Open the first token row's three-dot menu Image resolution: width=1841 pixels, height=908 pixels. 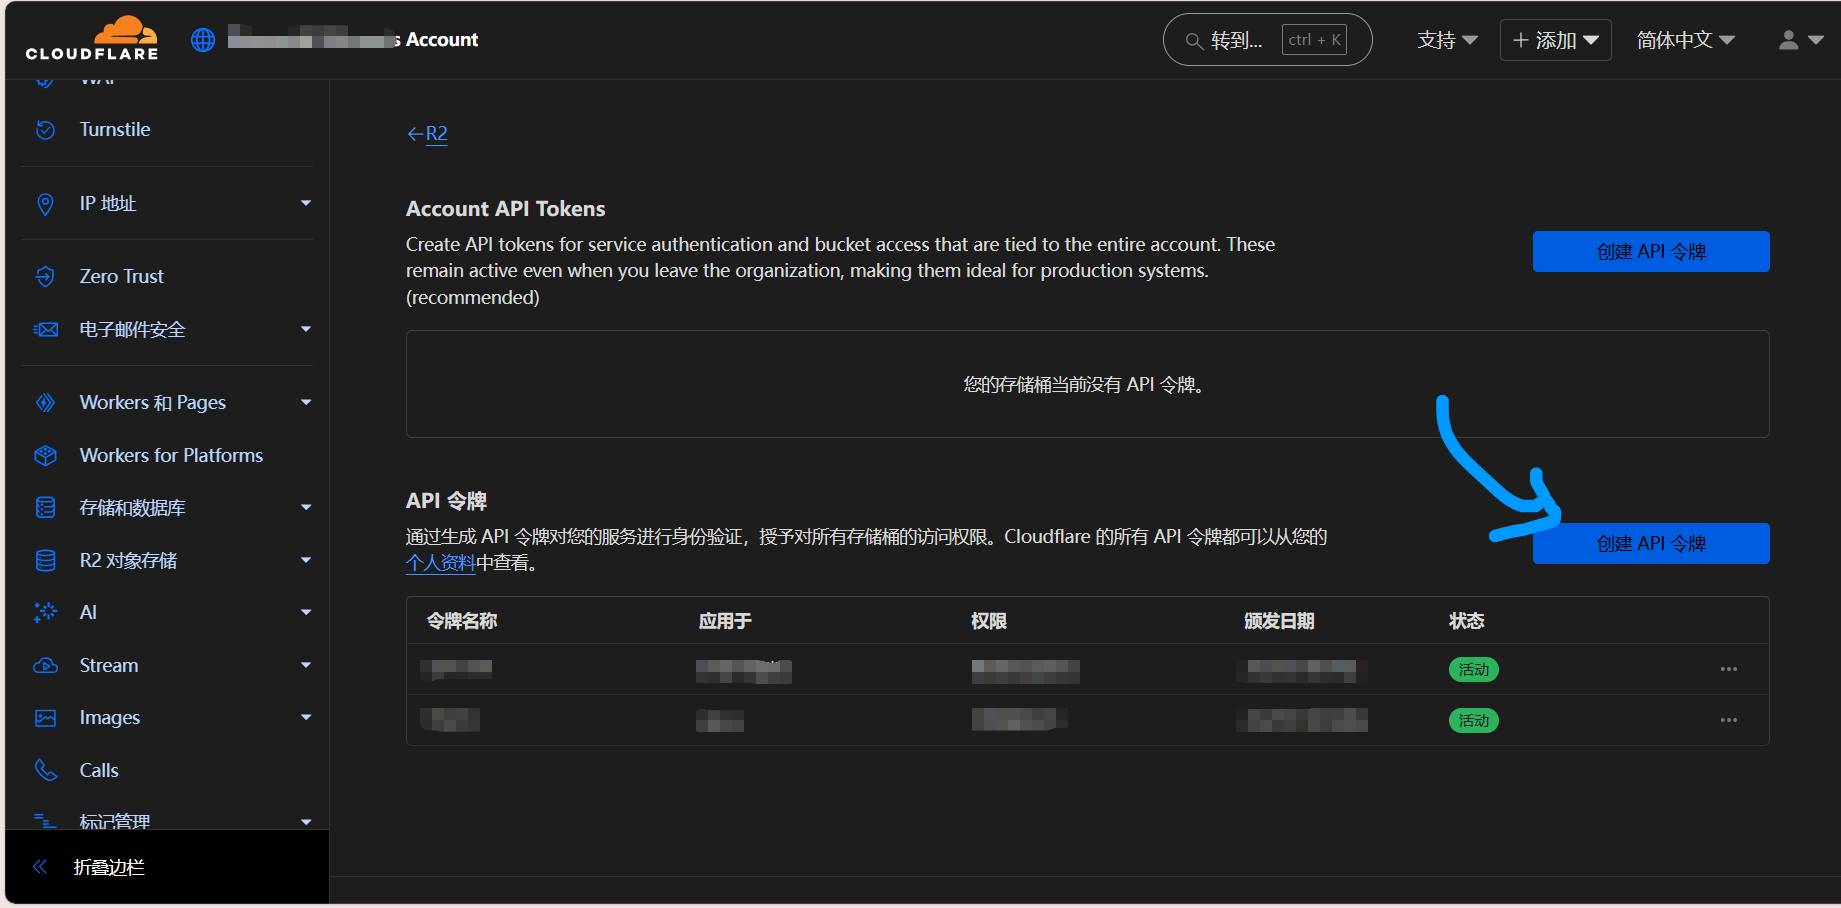pyautogui.click(x=1728, y=669)
